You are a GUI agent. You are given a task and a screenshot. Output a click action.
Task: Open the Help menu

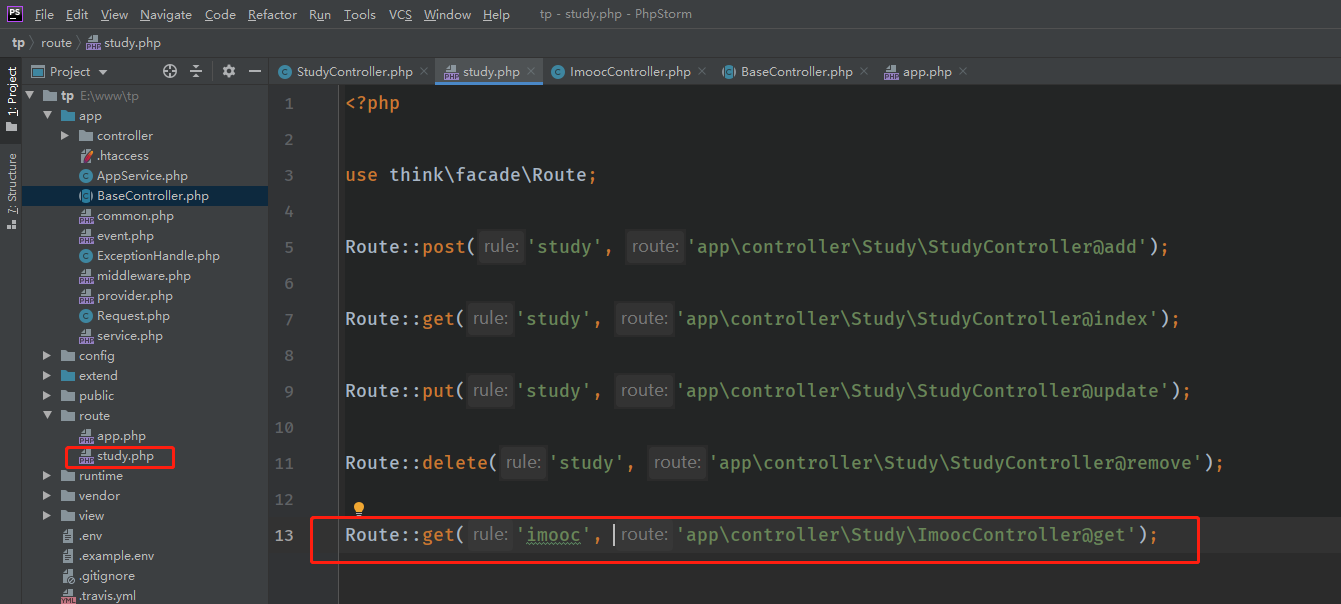[x=496, y=14]
